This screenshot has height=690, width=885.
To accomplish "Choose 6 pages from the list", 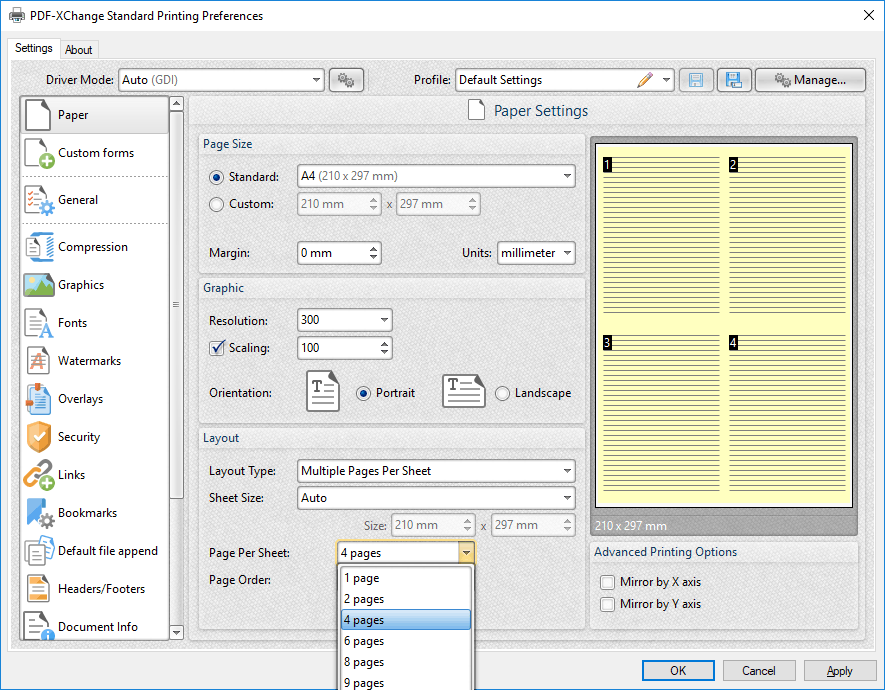I will pos(406,641).
